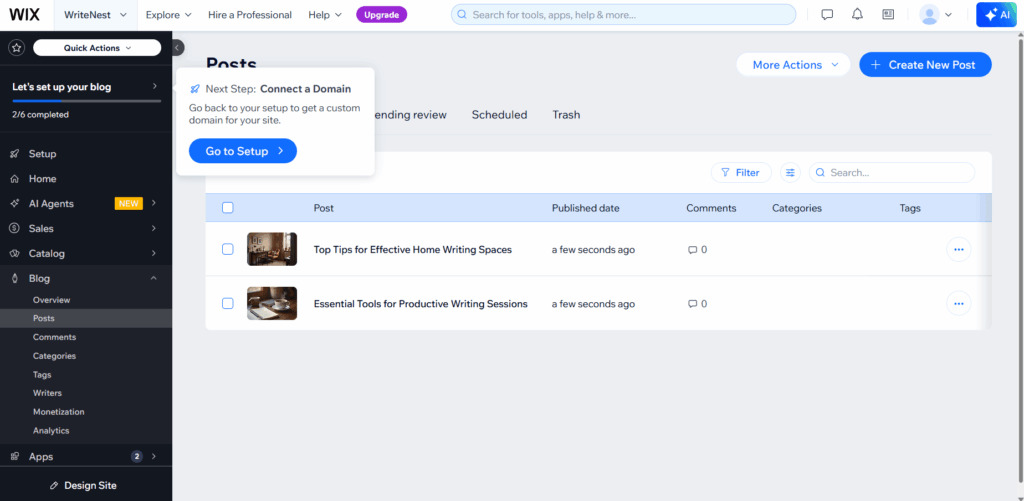Open the Top Tips post thumbnail
This screenshot has height=501, width=1024.
[272, 249]
